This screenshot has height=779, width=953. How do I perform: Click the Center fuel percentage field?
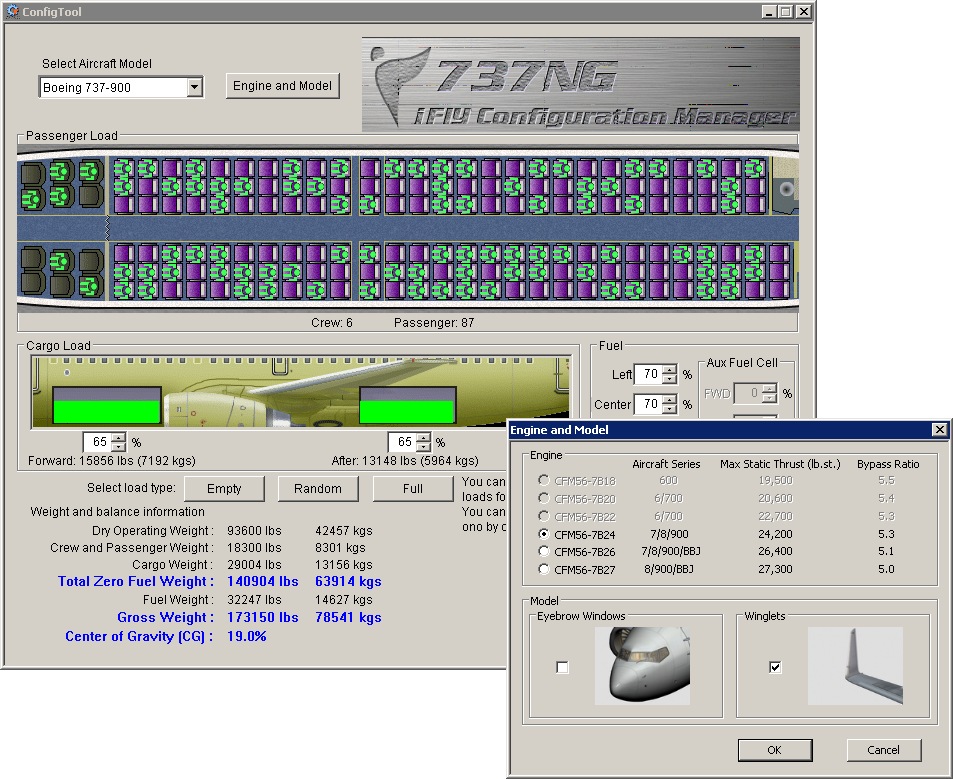(x=649, y=404)
